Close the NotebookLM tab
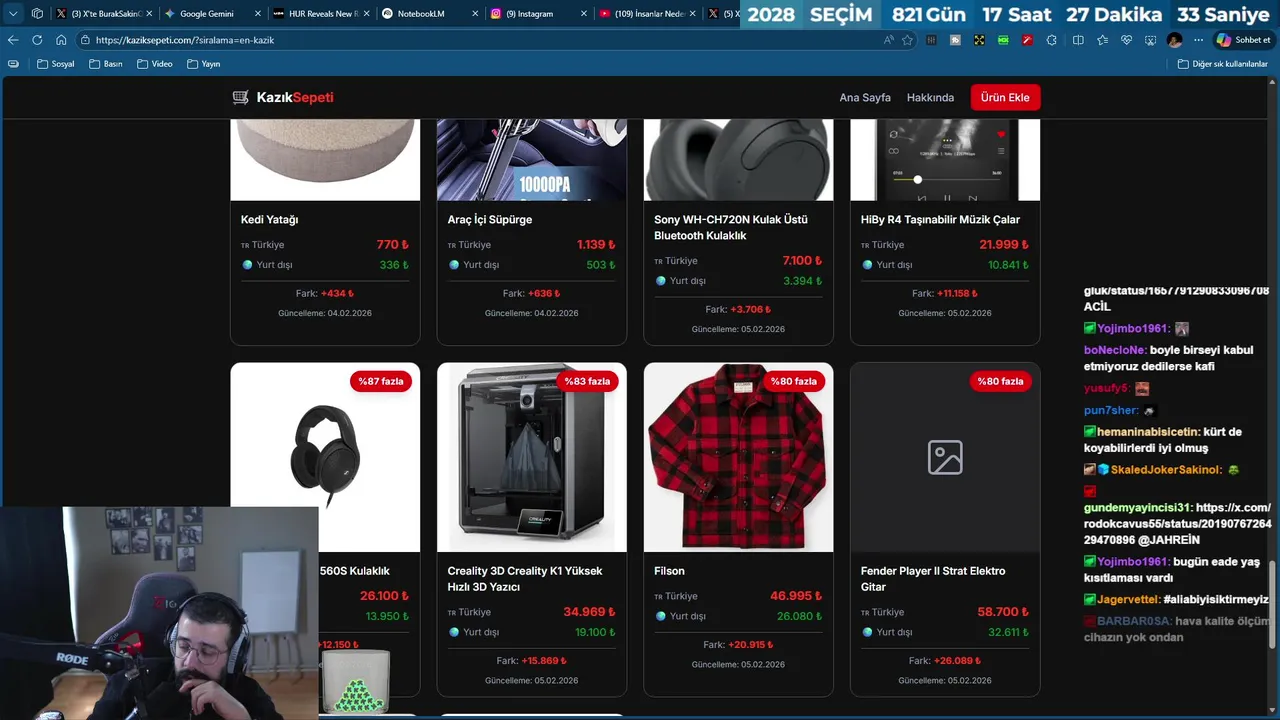Viewport: 1280px width, 720px height. point(475,14)
